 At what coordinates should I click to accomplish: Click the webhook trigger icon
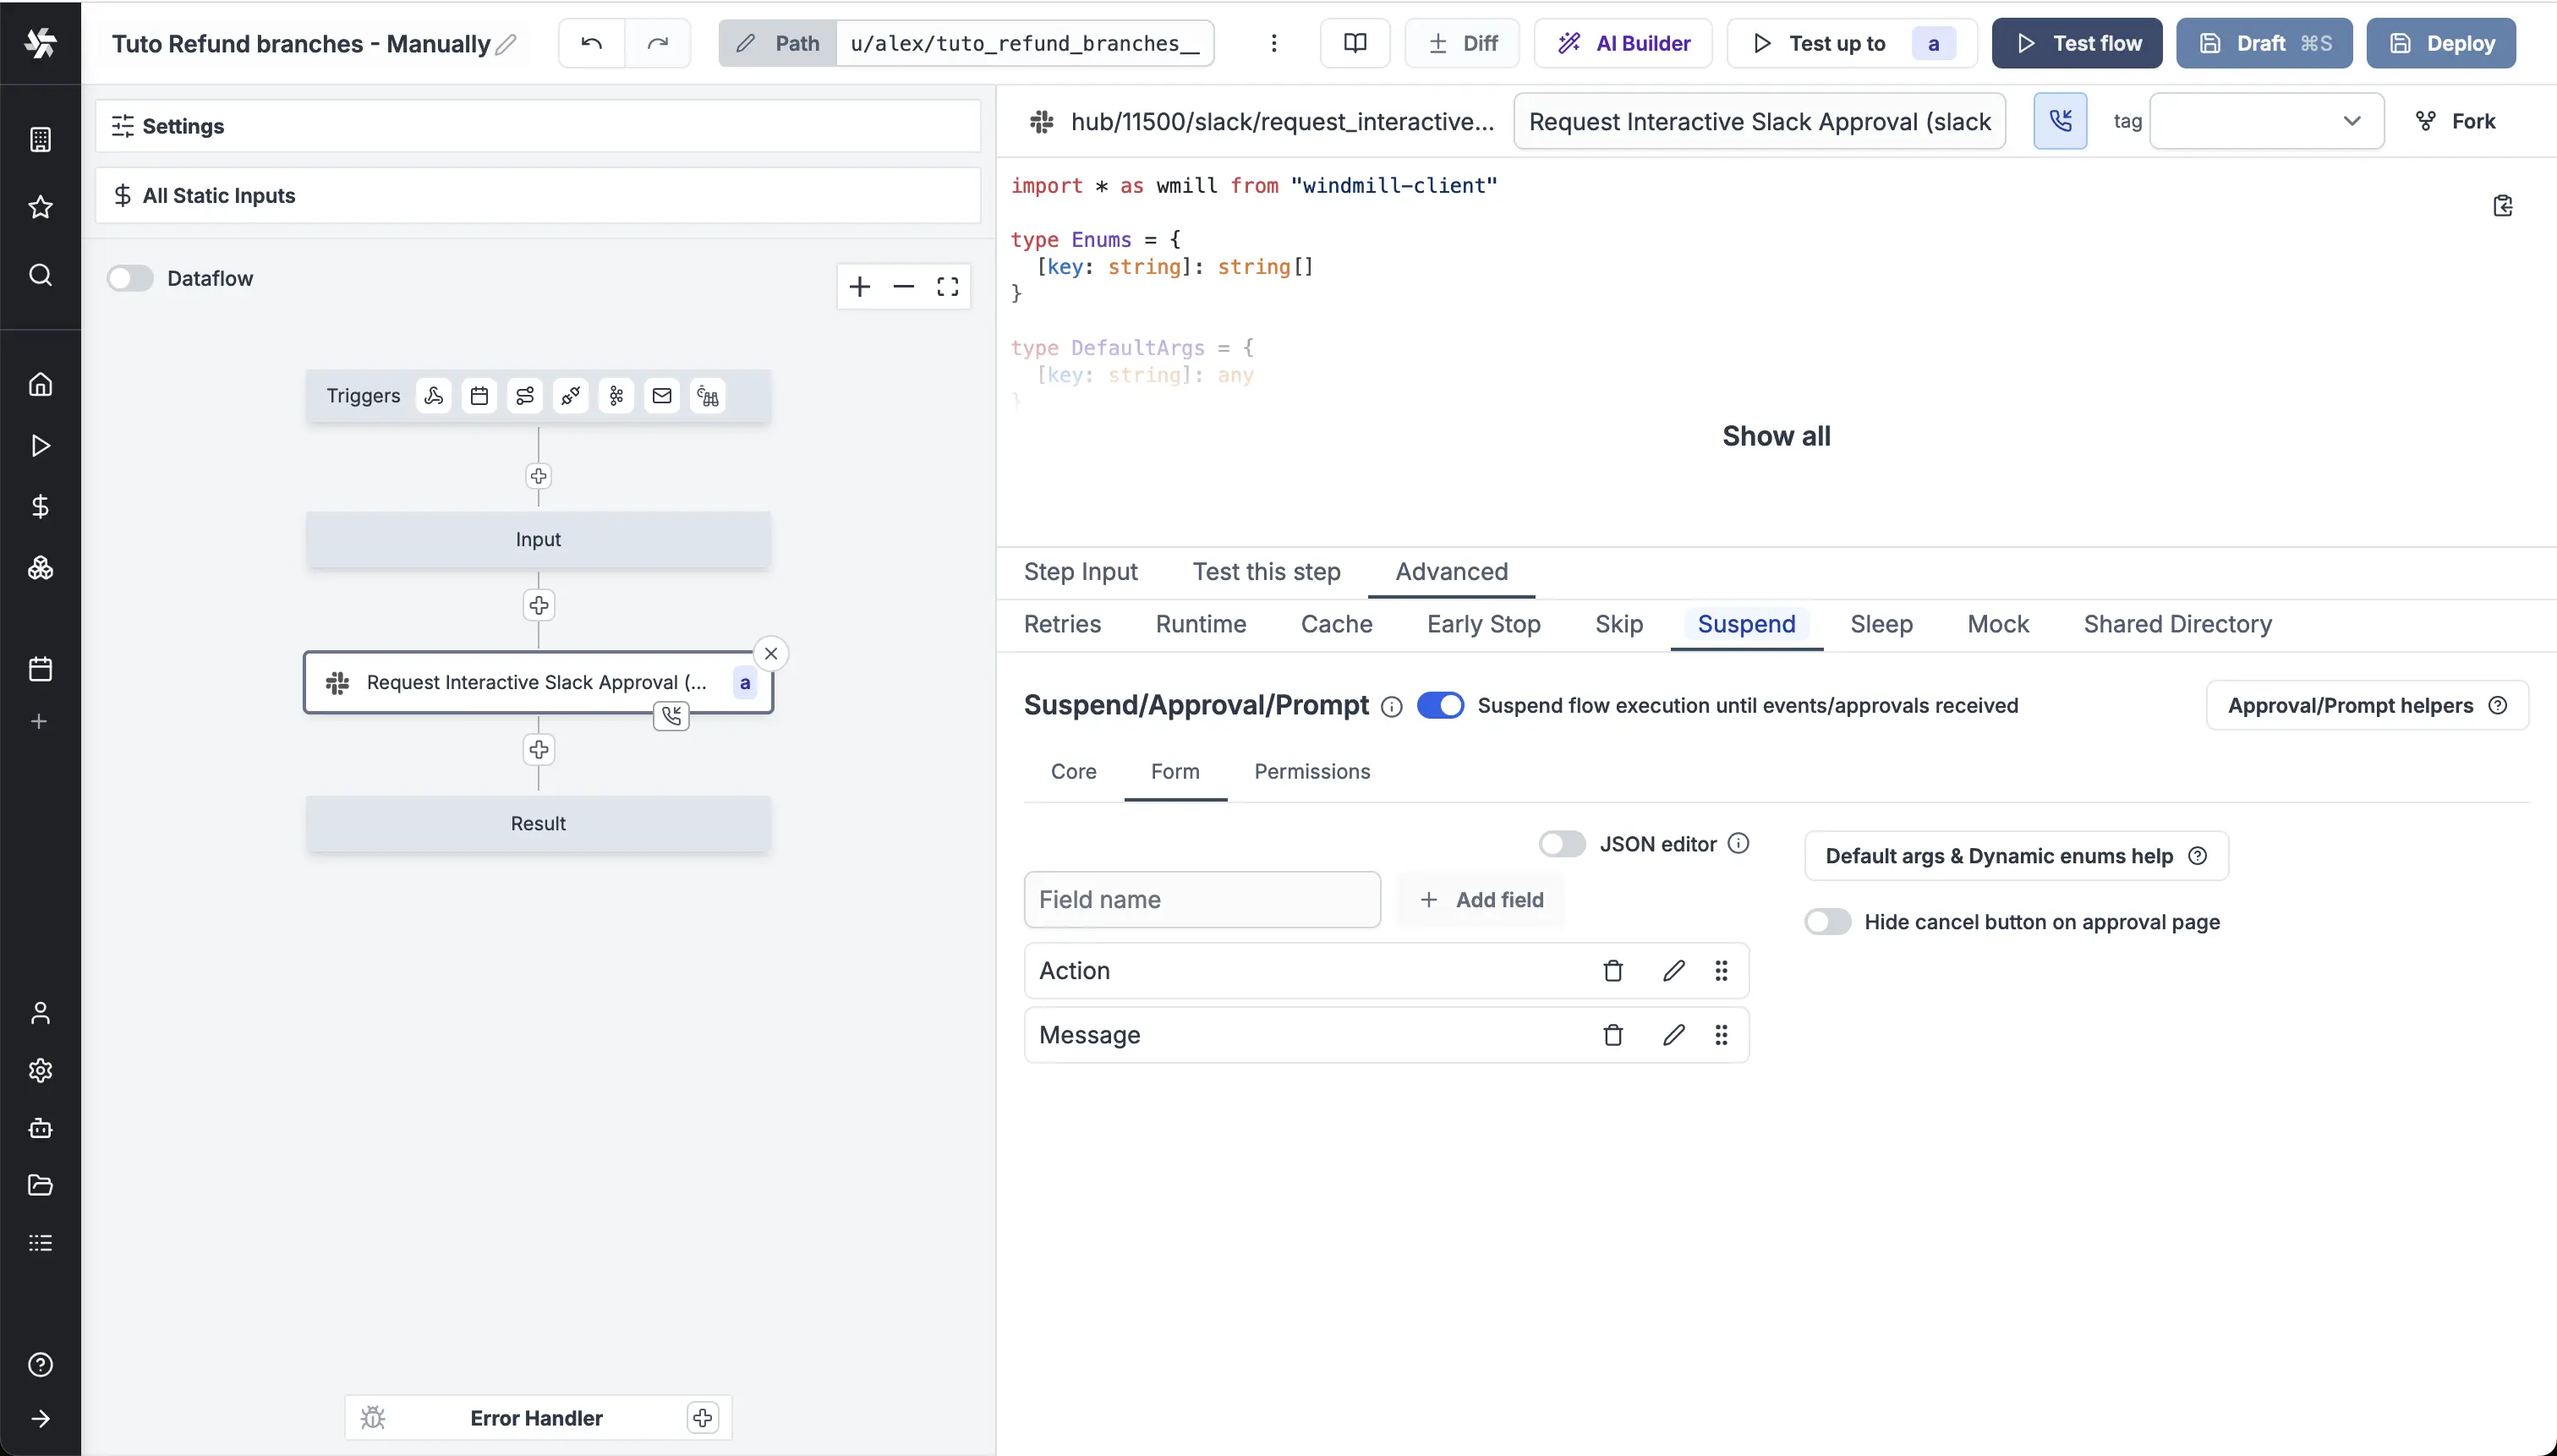(434, 395)
